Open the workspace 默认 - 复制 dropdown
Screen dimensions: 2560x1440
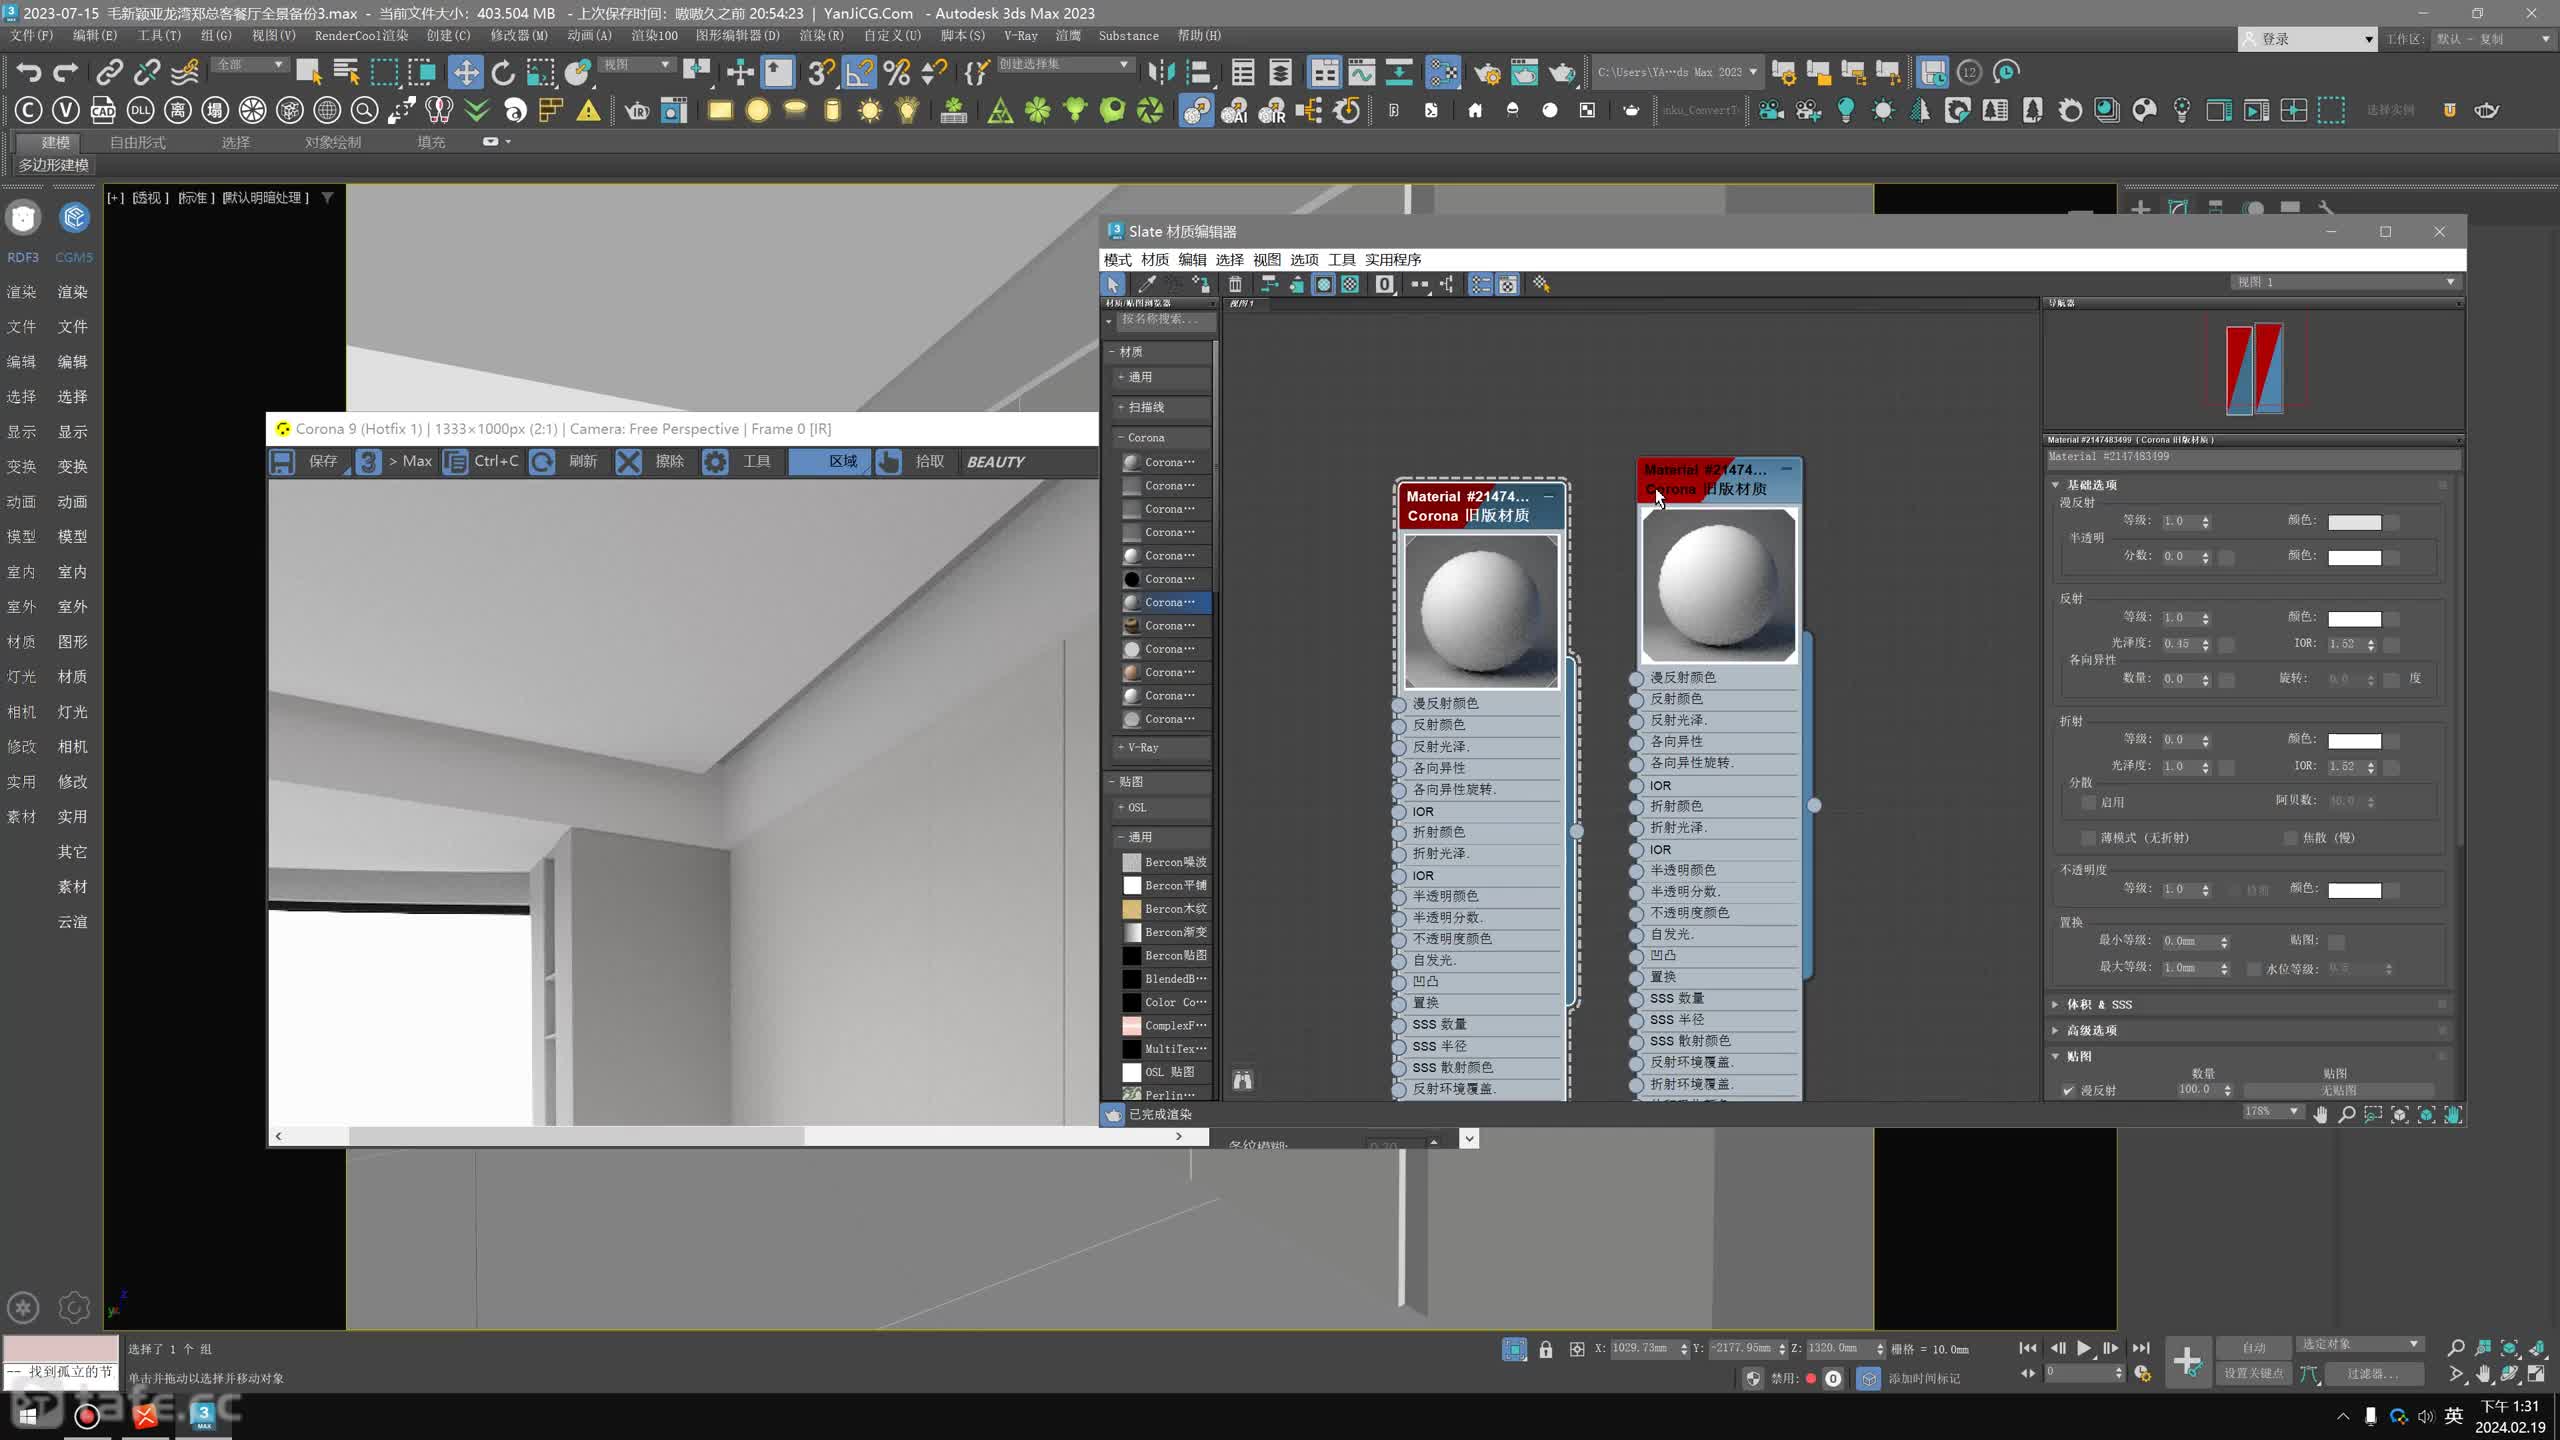click(x=2492, y=39)
